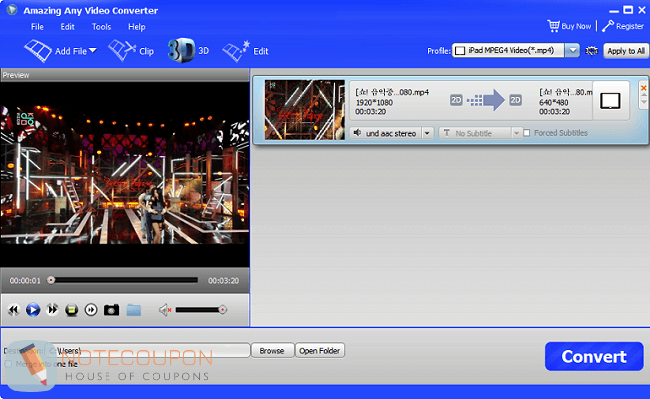Screen dimensions: 650x399
Task: Click the Apply to All button
Action: [626, 51]
